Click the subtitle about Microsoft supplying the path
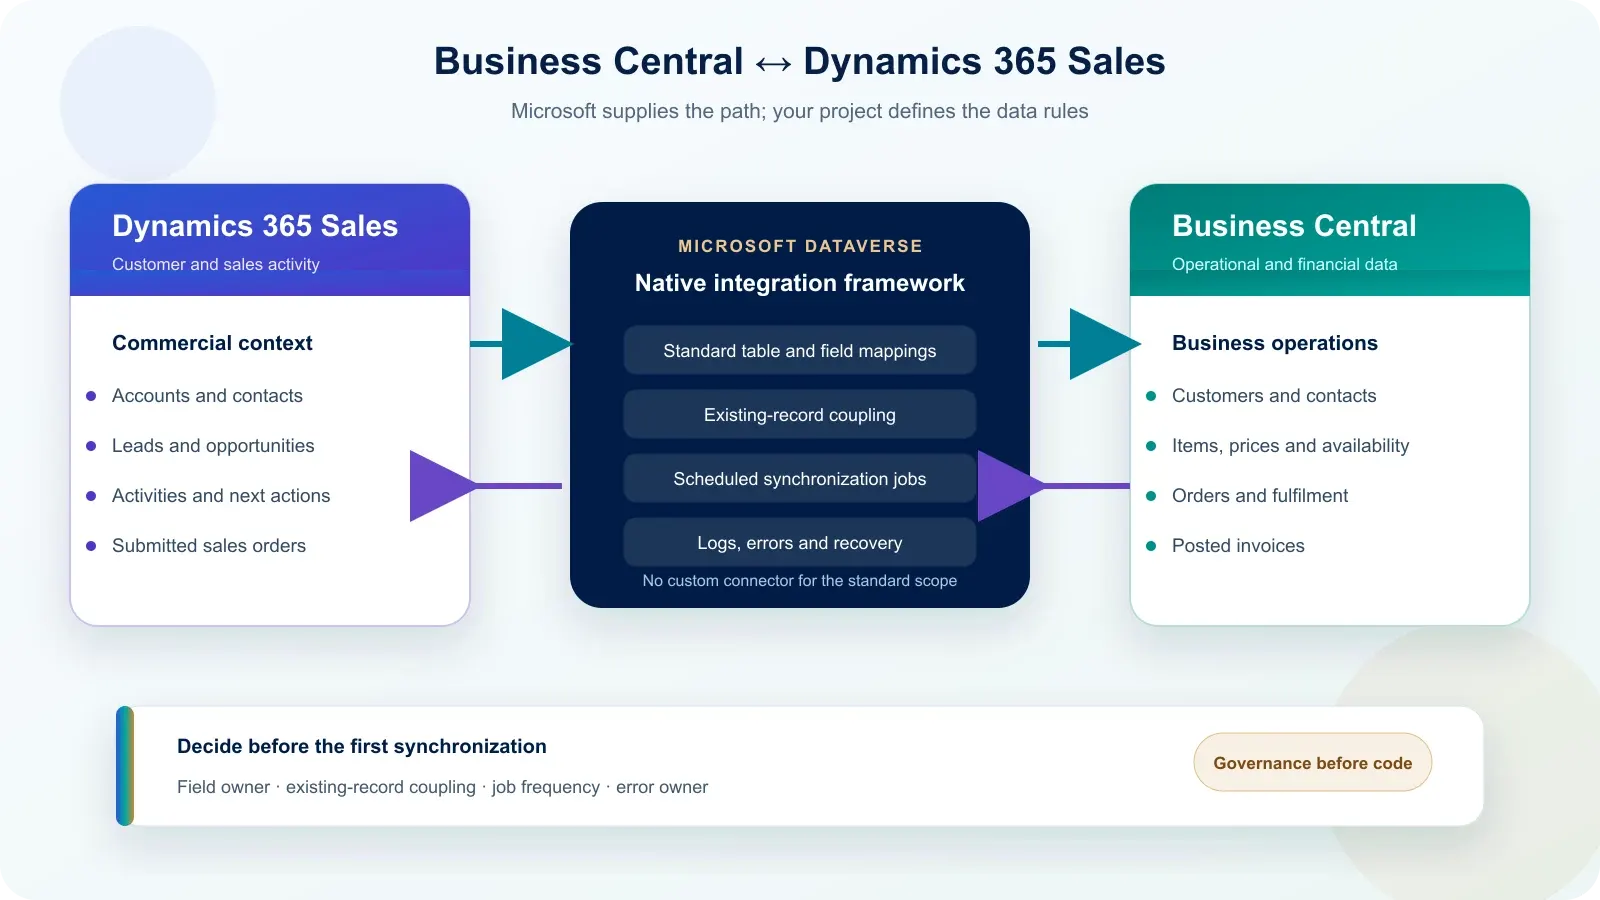Viewport: 1600px width, 900px height. click(x=800, y=111)
